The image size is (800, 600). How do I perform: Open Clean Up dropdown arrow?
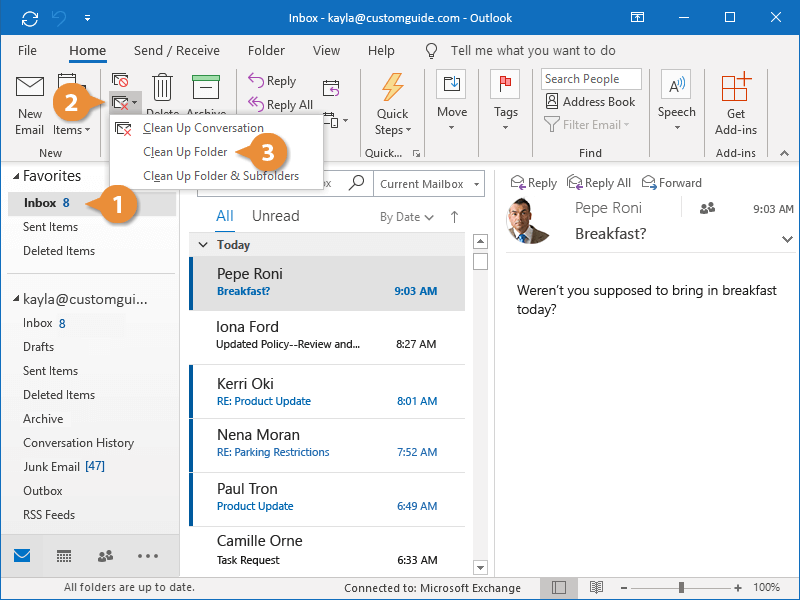pyautogui.click(x=134, y=103)
